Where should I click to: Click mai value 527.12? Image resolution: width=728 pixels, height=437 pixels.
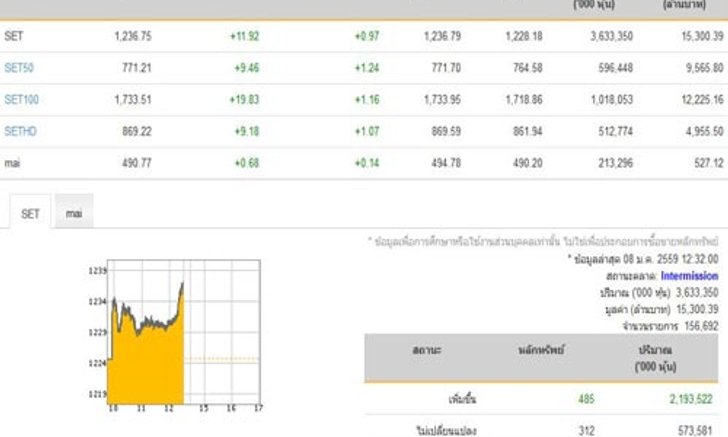coord(709,163)
